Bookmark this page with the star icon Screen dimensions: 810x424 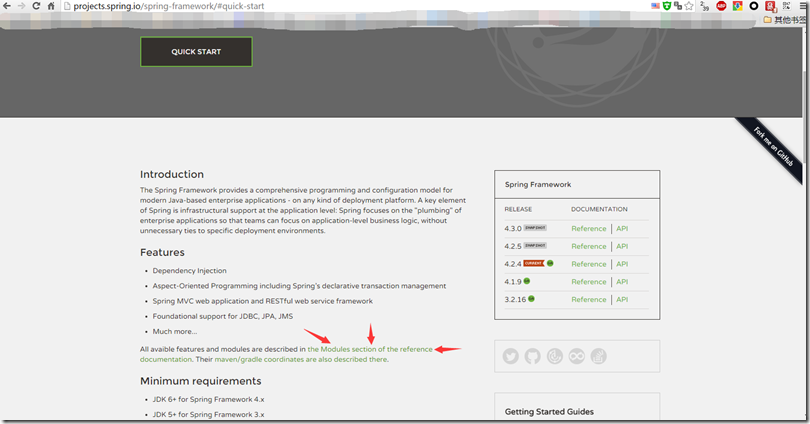(x=689, y=6)
